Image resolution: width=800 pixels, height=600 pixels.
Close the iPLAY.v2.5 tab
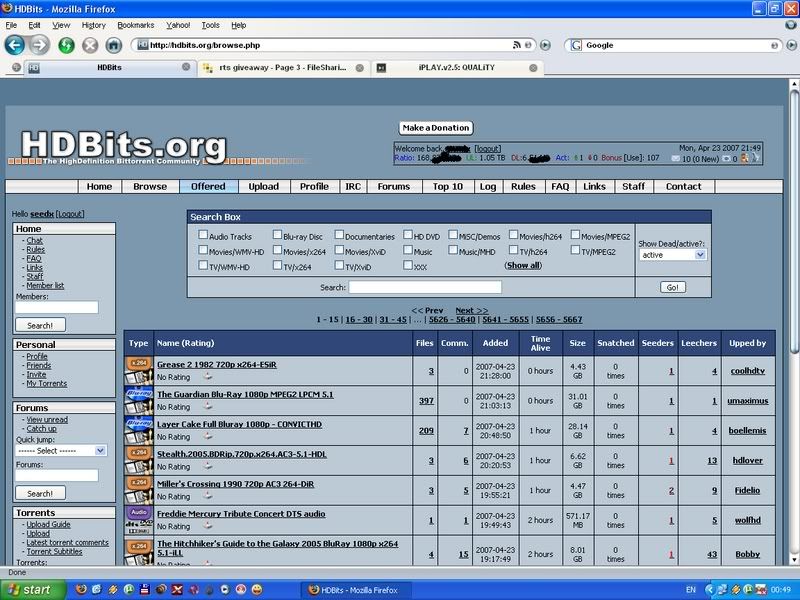[x=533, y=68]
